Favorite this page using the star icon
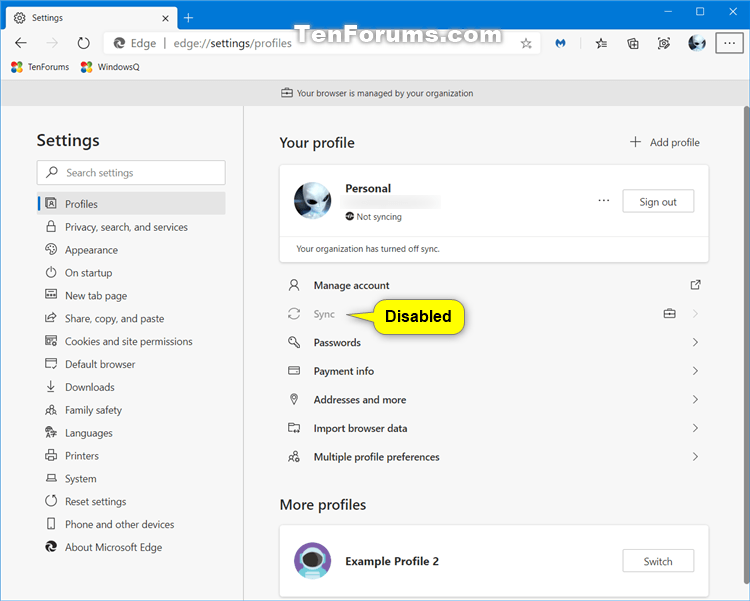Screen dimensions: 750x601 tap(526, 44)
